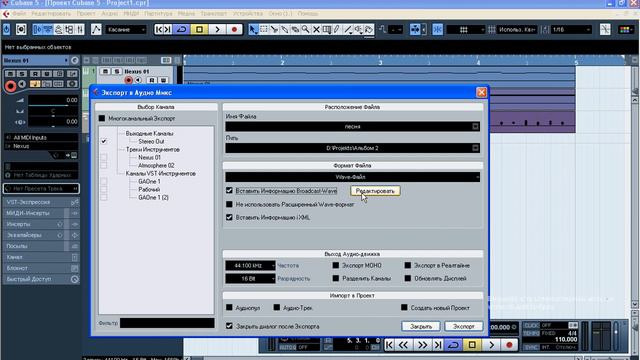Toggle Snap to Zero Crossing icon
This screenshot has width=640, height=360.
click(605, 29)
